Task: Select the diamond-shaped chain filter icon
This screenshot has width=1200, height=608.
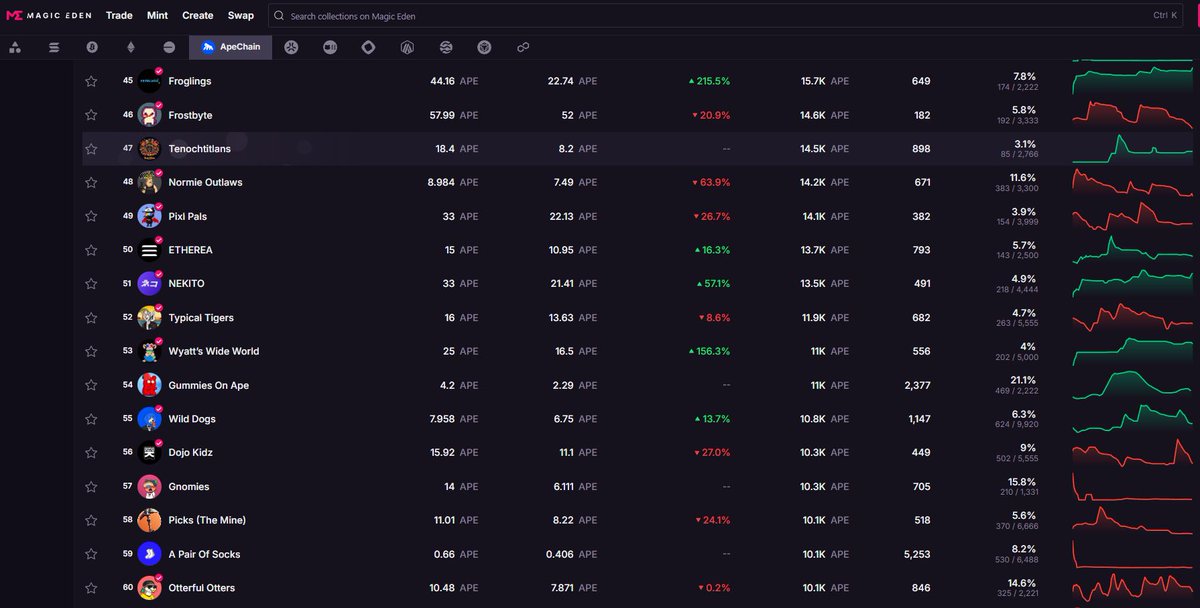Action: coord(368,47)
